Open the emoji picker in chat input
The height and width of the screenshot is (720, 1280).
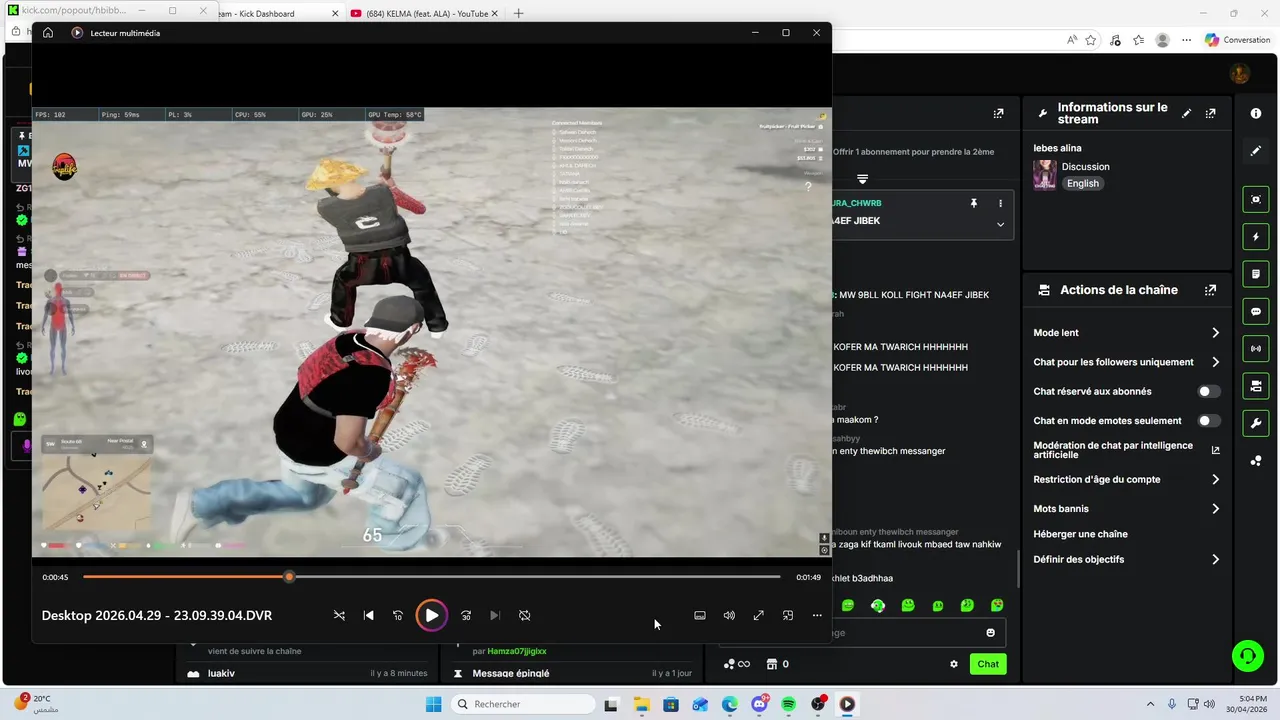pyautogui.click(x=991, y=633)
